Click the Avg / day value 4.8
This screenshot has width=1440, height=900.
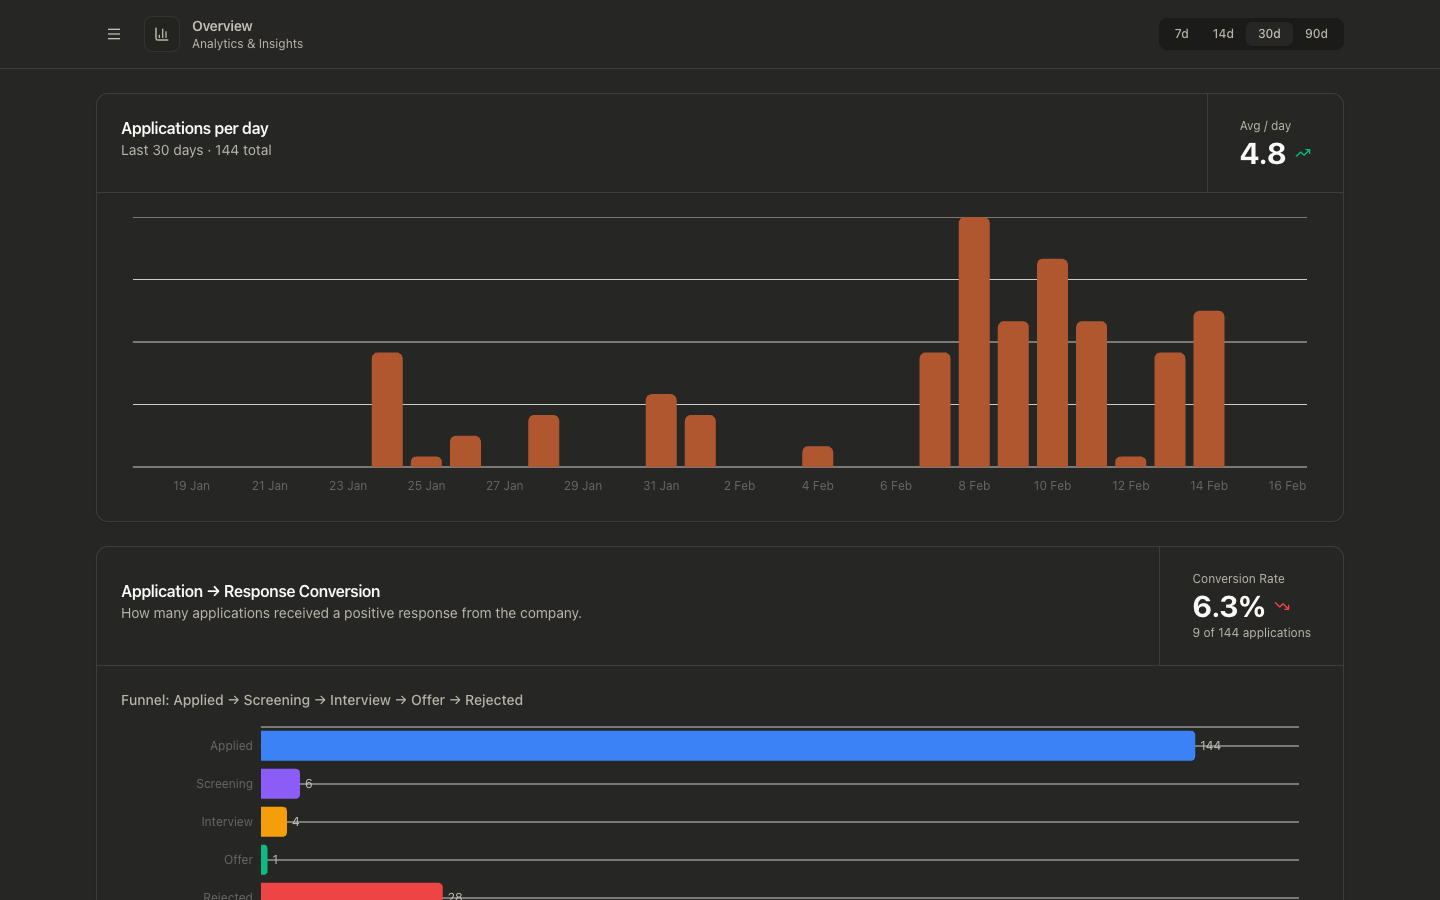pyautogui.click(x=1263, y=153)
